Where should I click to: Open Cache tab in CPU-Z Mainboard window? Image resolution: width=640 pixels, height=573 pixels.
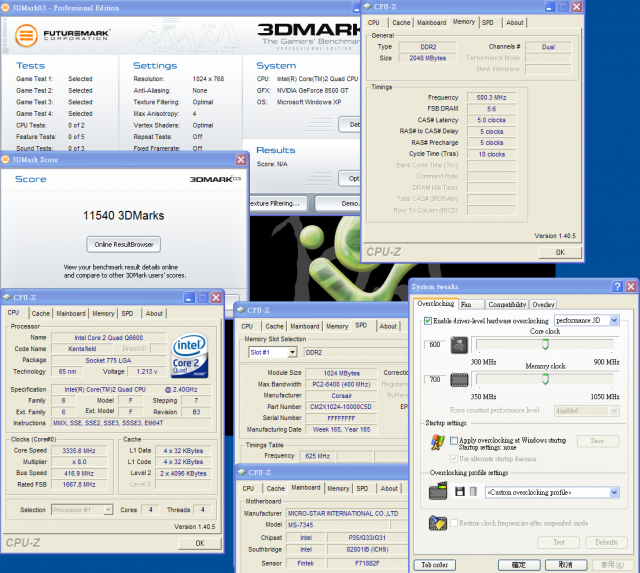pyautogui.click(x=276, y=488)
